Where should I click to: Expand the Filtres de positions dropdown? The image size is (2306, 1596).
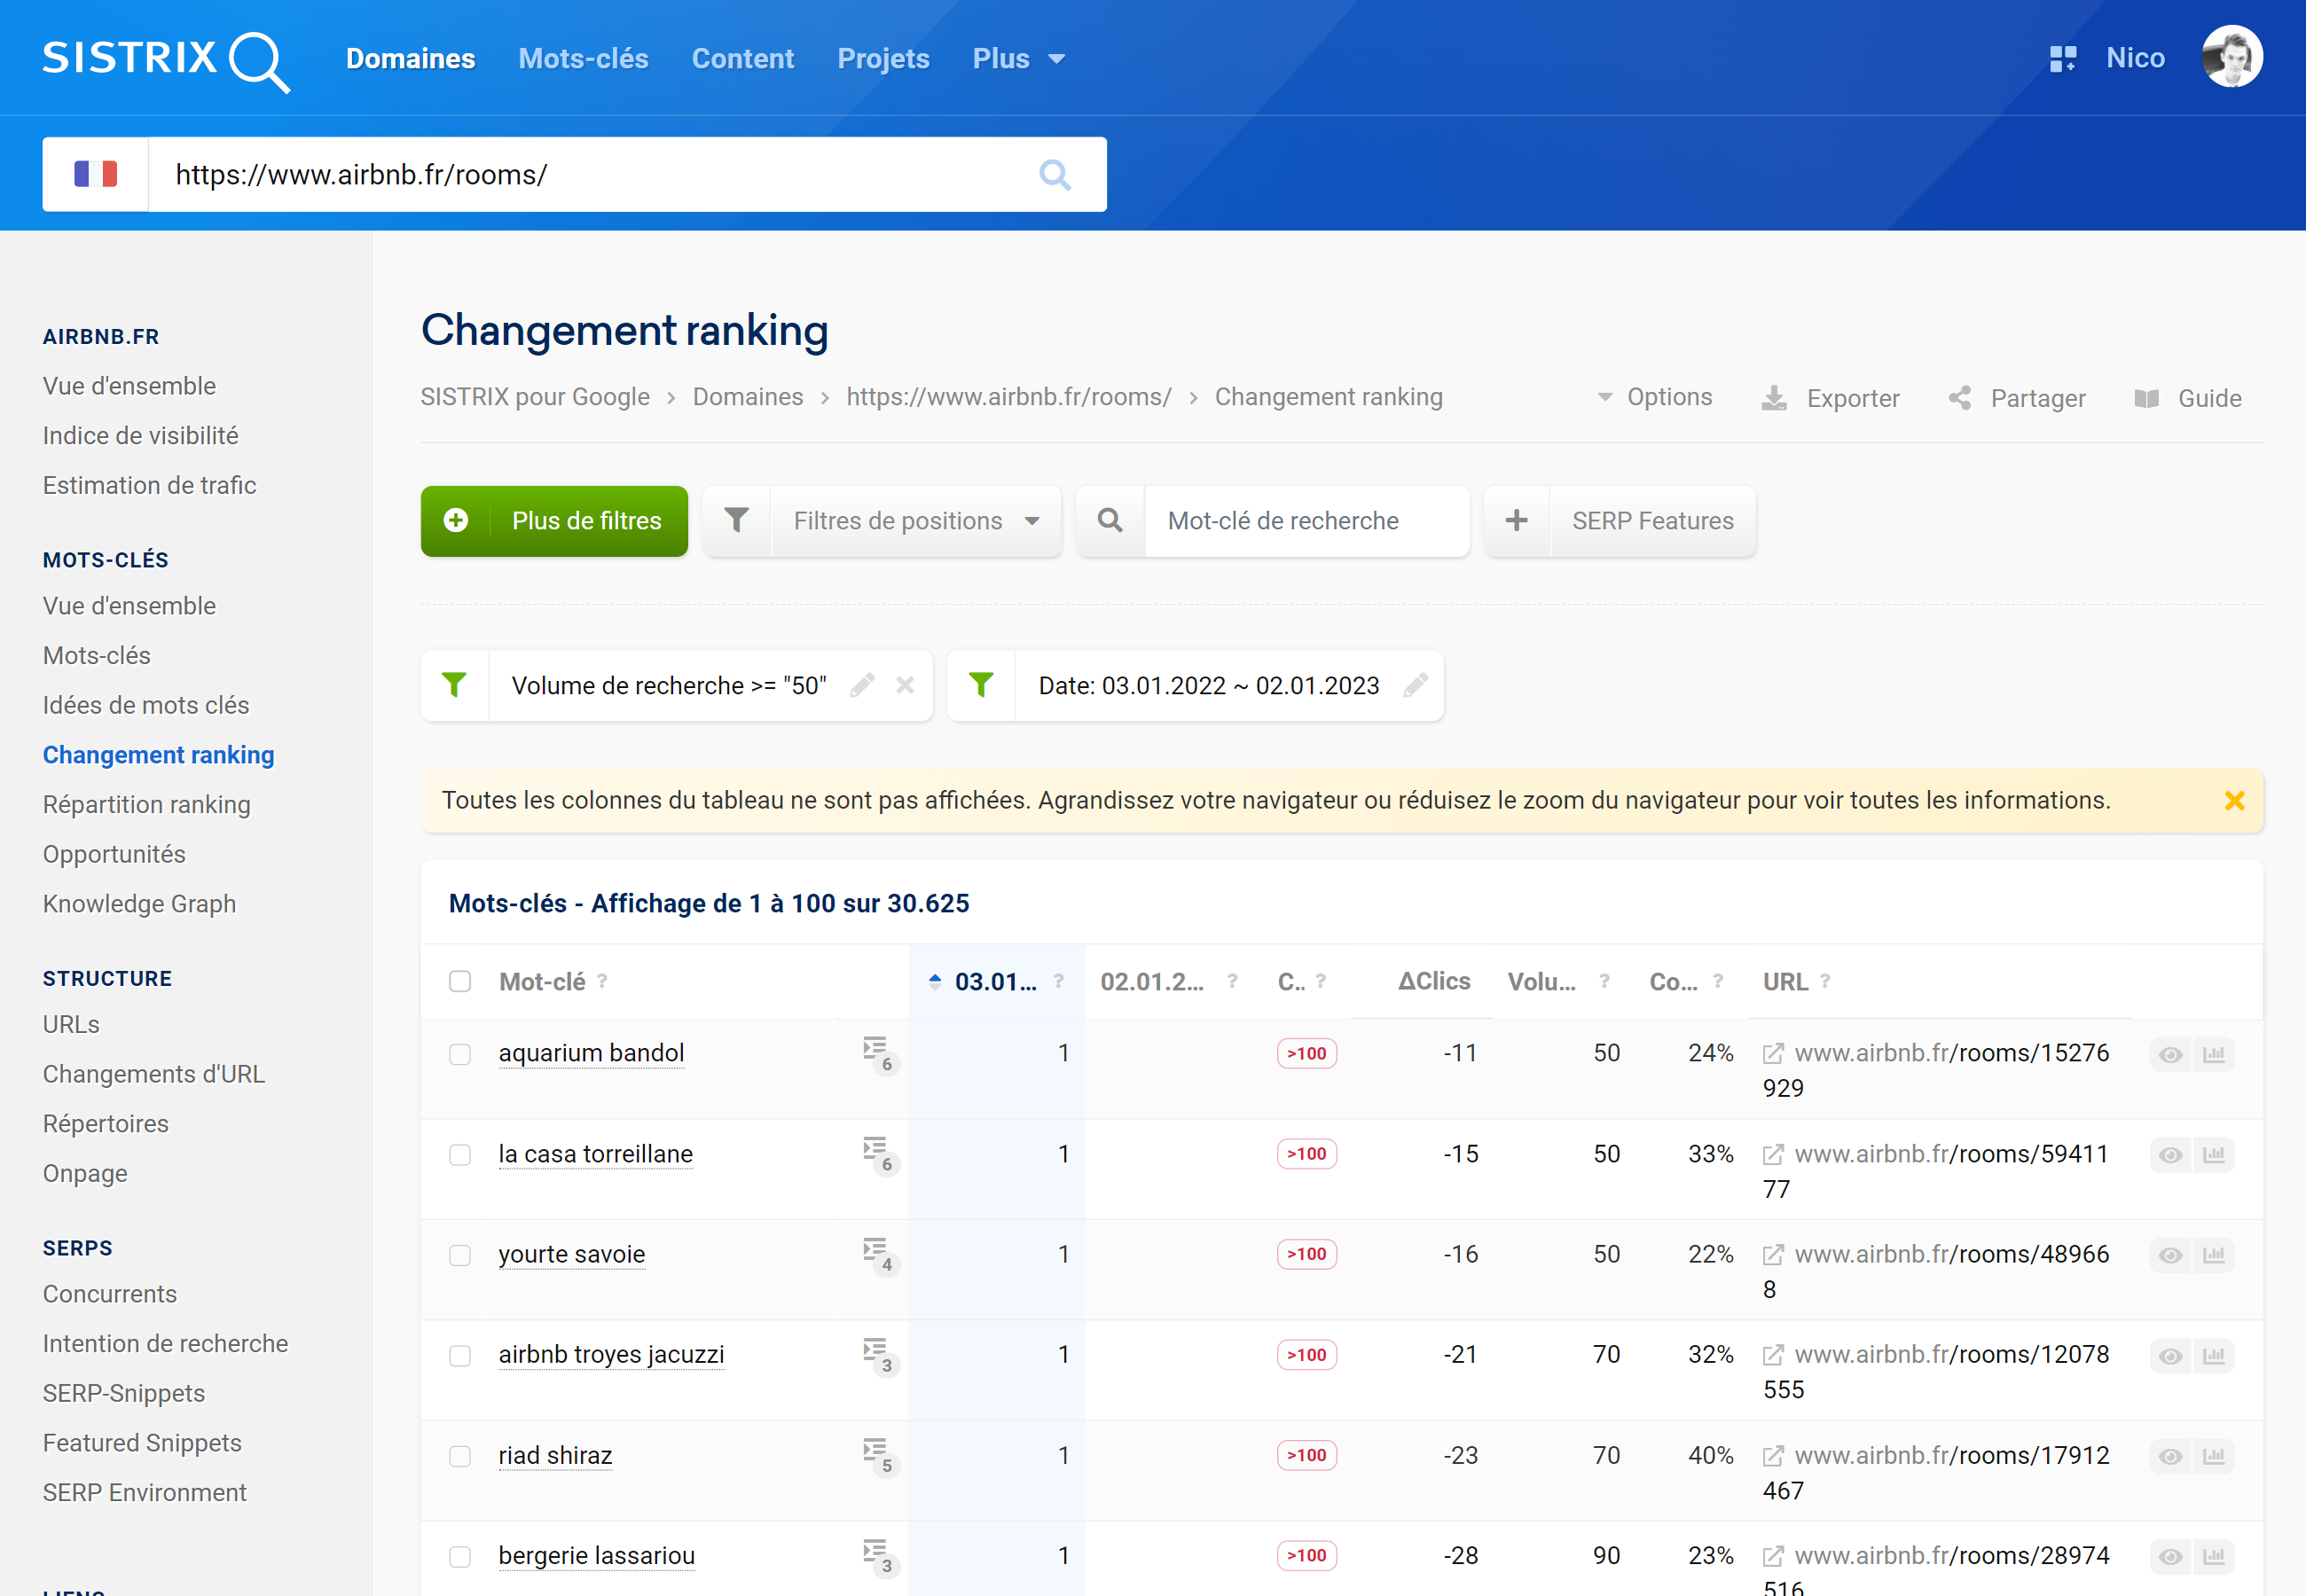(x=916, y=521)
